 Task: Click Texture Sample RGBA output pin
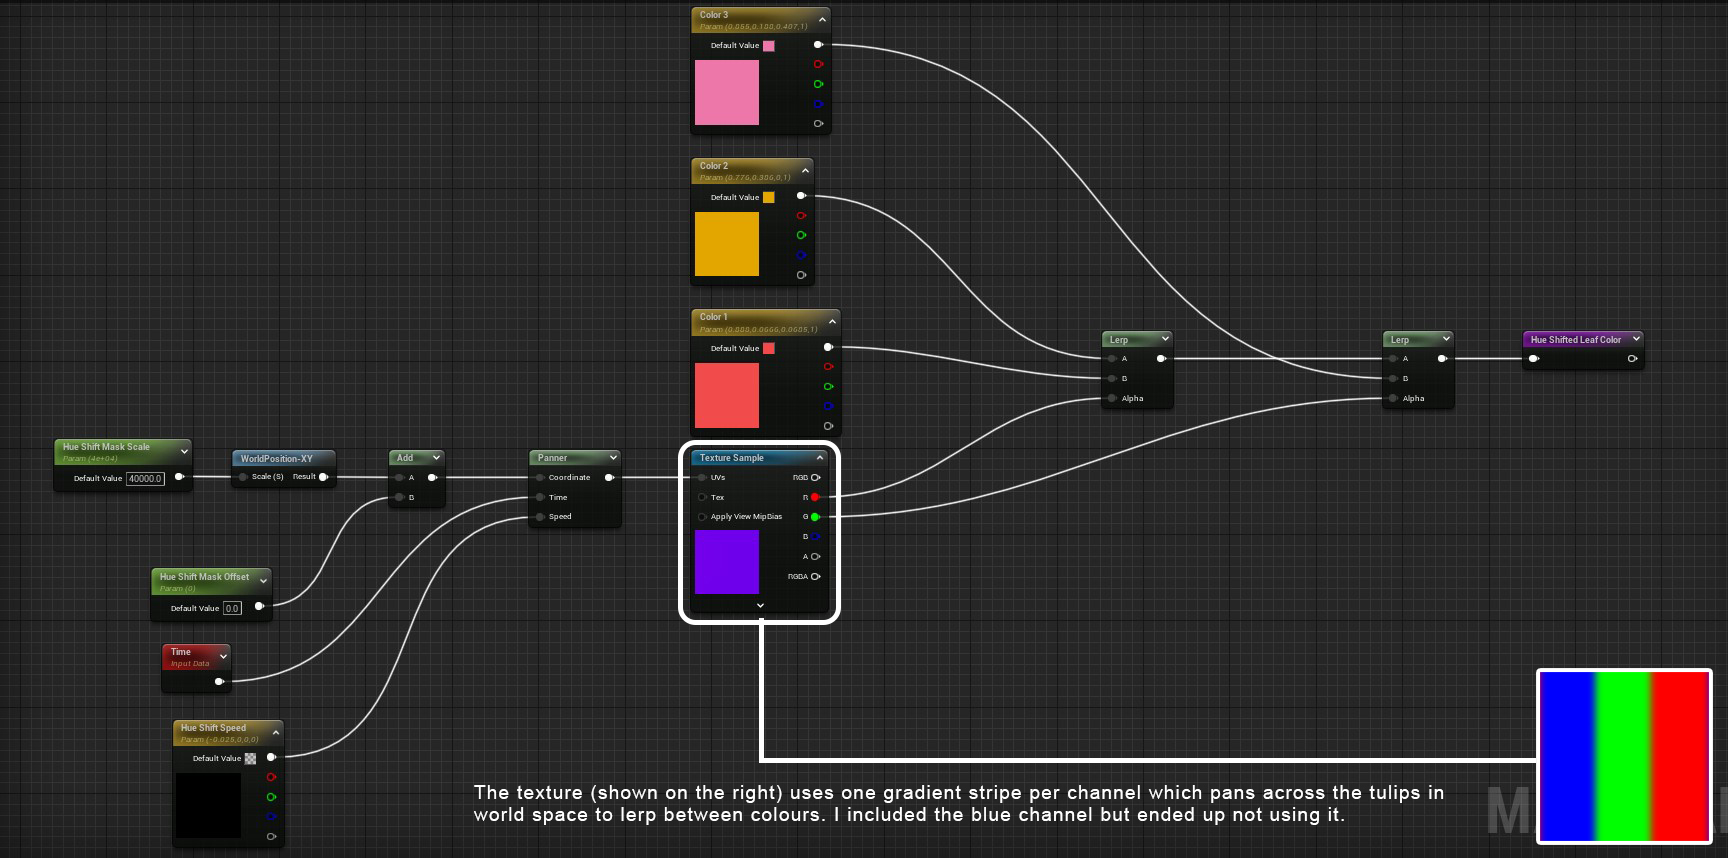pos(816,577)
